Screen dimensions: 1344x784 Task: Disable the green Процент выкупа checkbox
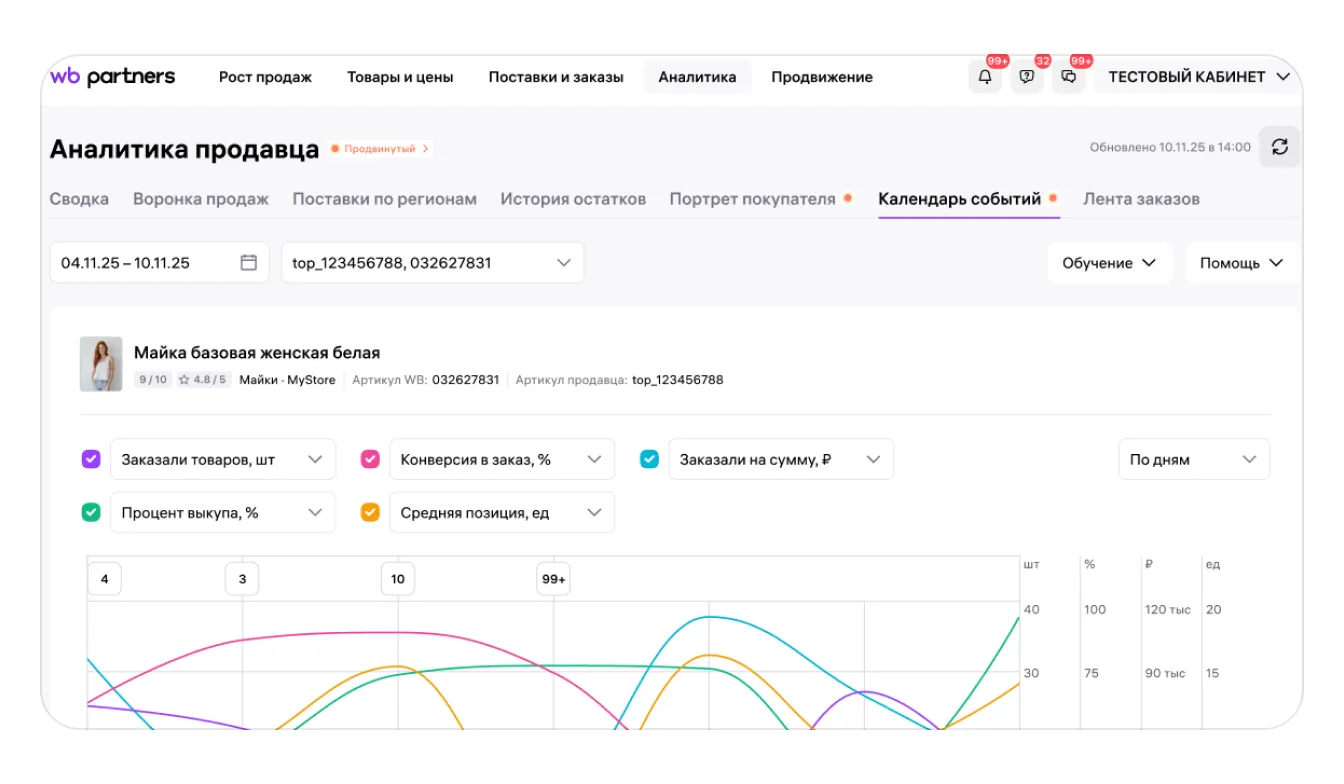(x=91, y=513)
